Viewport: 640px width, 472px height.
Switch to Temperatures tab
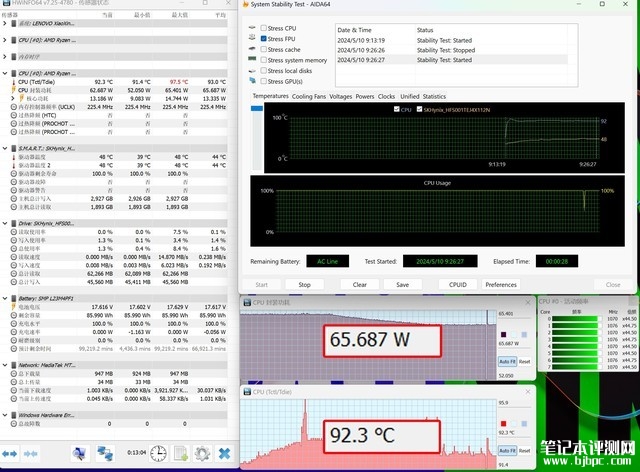pos(270,96)
